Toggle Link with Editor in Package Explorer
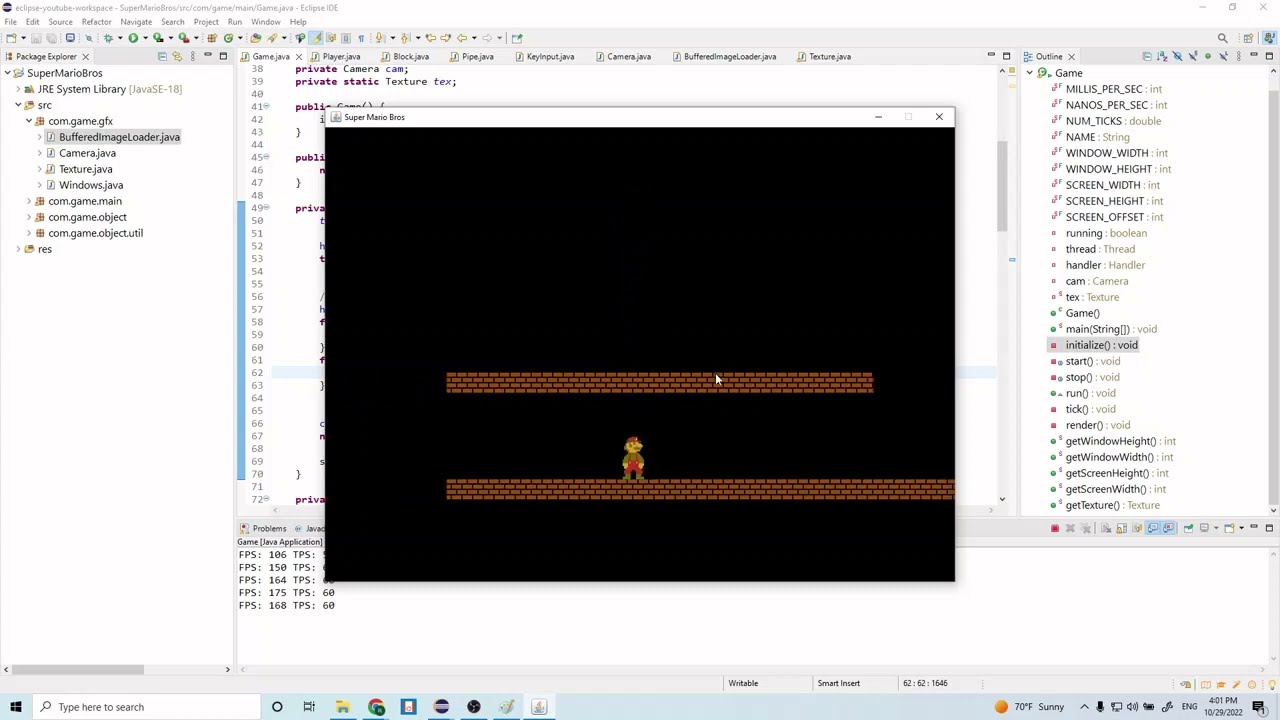 pos(177,56)
